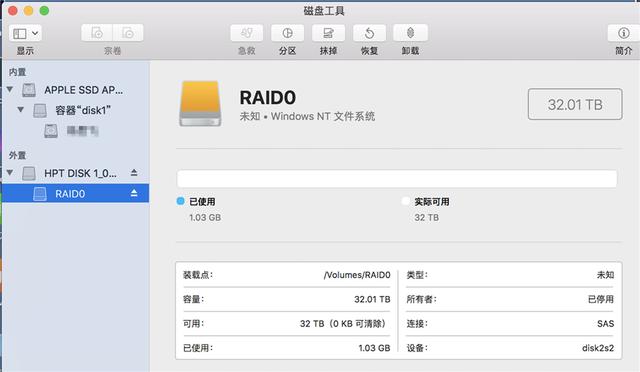Collapse the APPLE SSD disk tree
Viewport: 640px width, 372px height.
point(10,89)
